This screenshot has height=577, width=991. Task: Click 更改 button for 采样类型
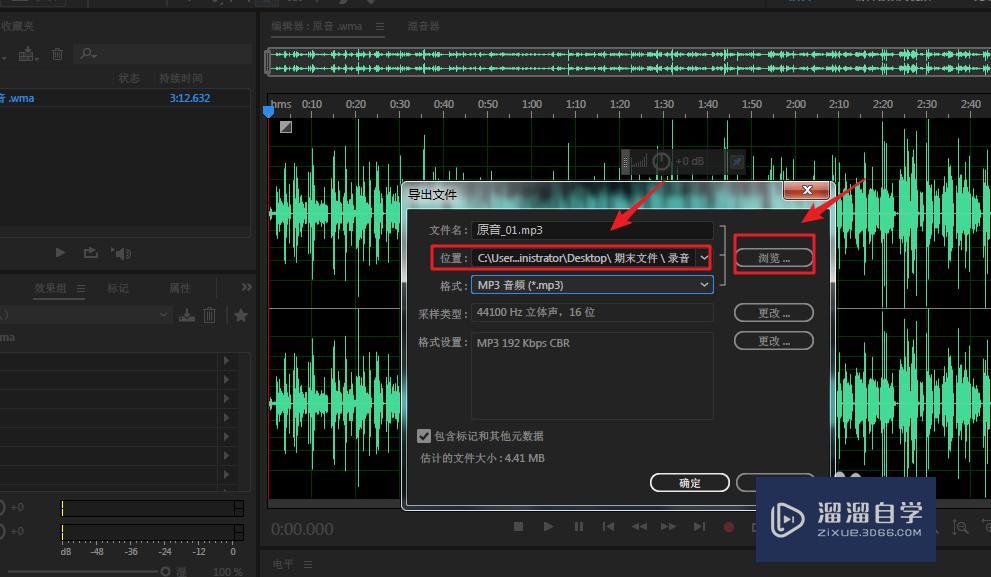(x=774, y=313)
